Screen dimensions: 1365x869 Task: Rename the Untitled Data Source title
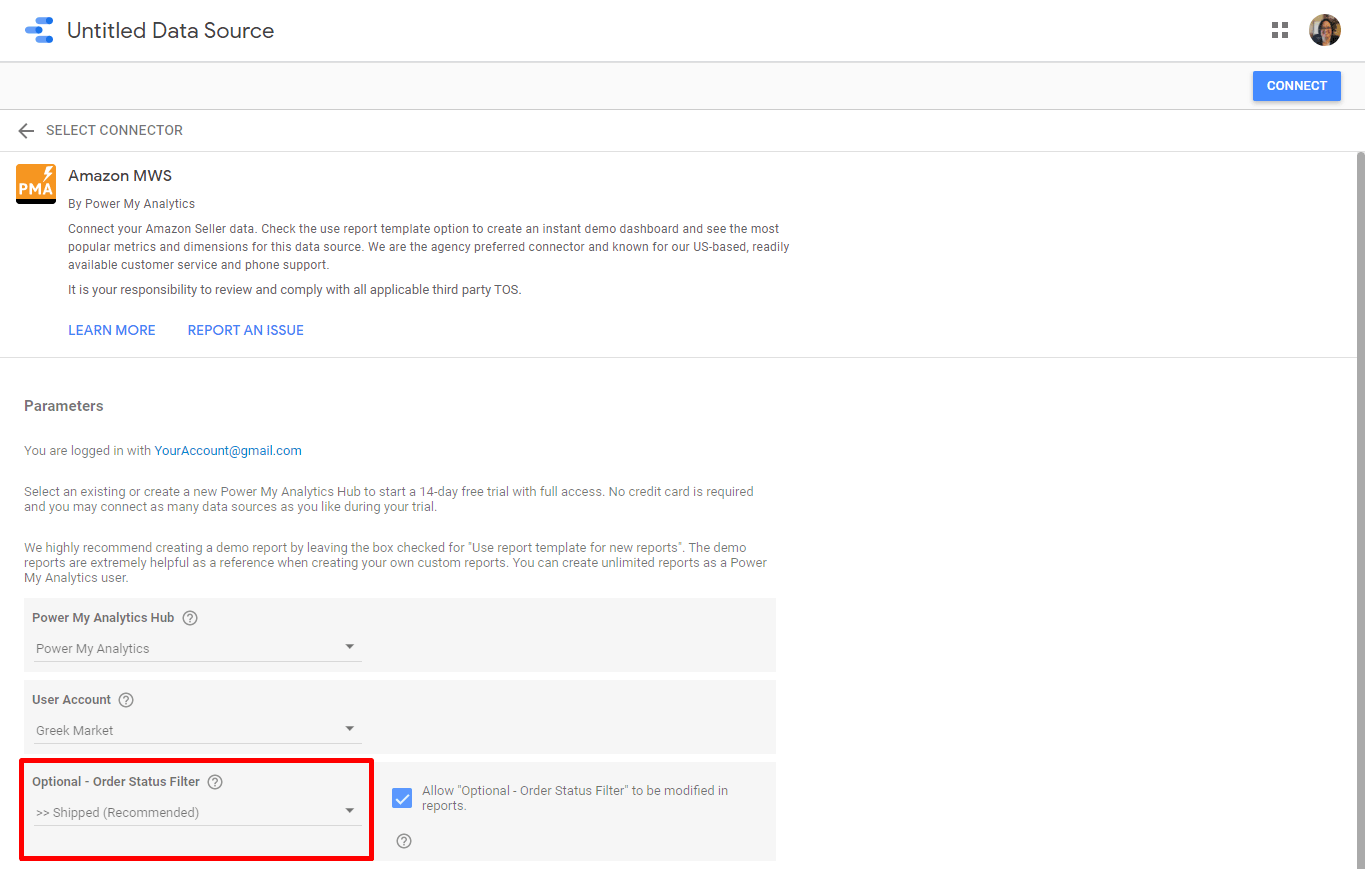(x=170, y=31)
